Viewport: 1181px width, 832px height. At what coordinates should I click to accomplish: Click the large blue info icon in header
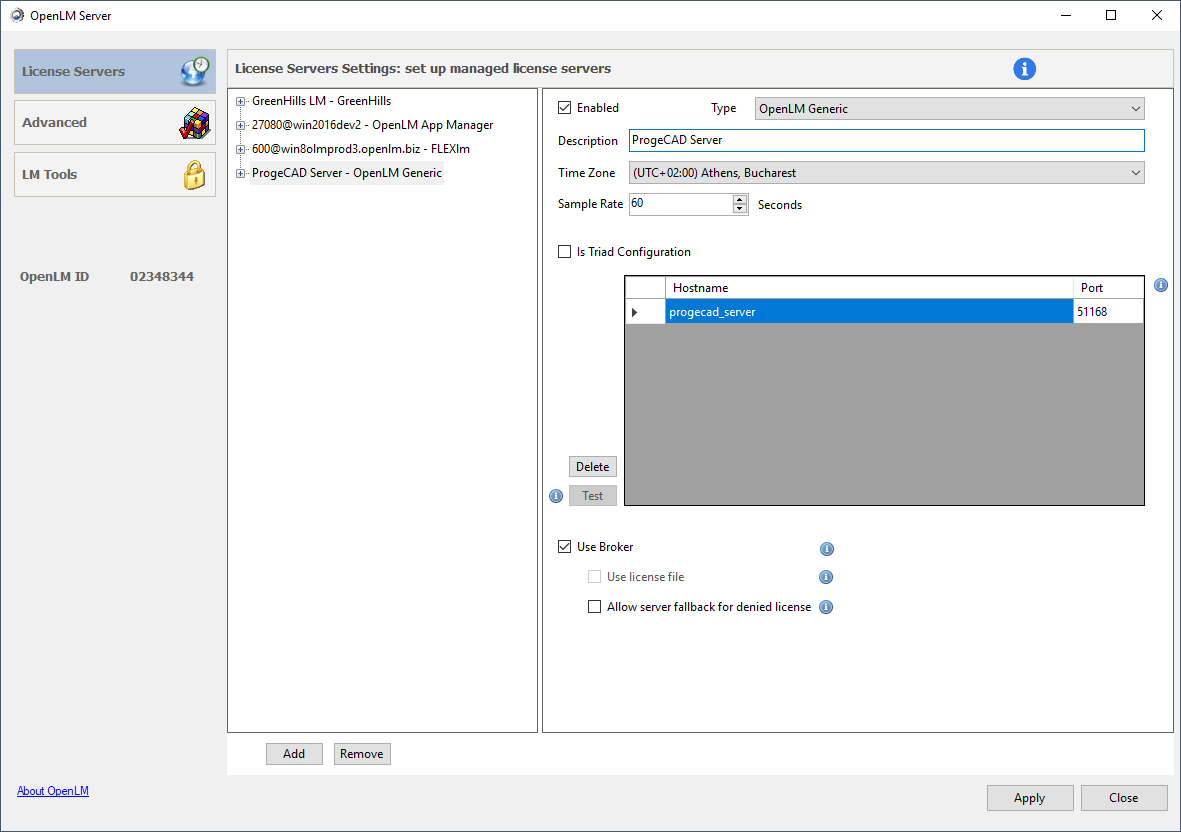coord(1024,69)
